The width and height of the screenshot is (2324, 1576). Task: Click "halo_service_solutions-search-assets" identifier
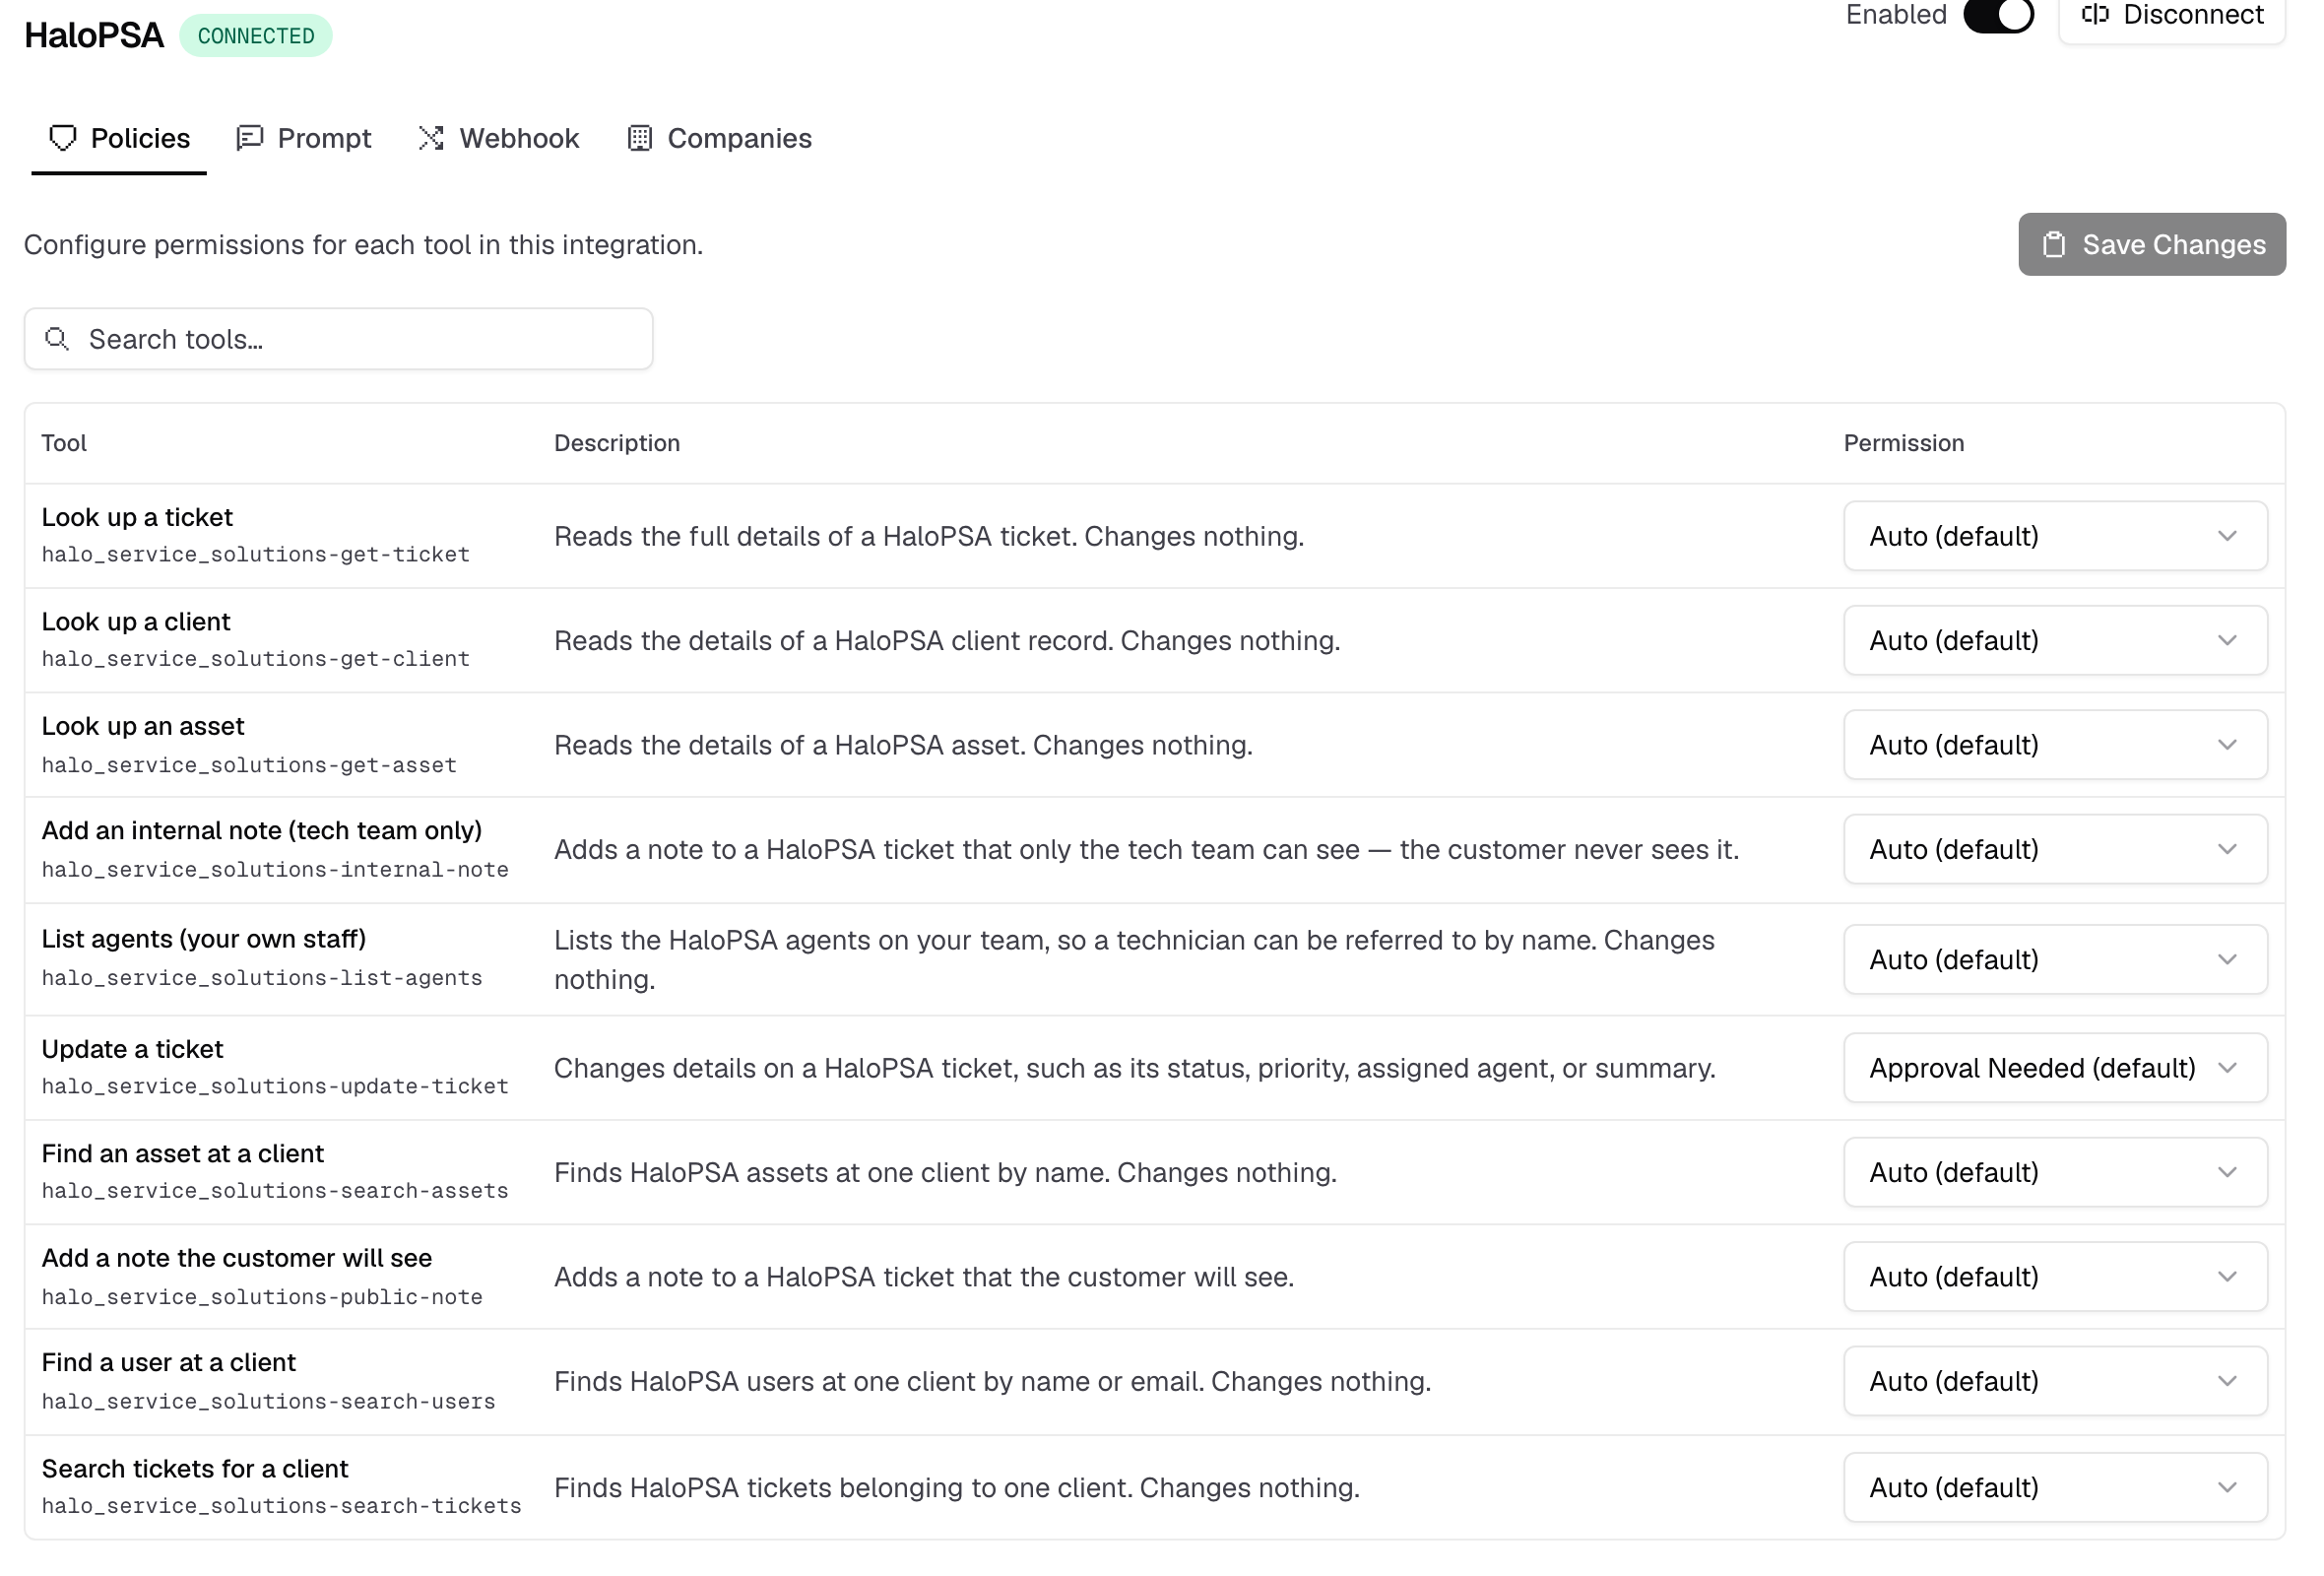275,1191
